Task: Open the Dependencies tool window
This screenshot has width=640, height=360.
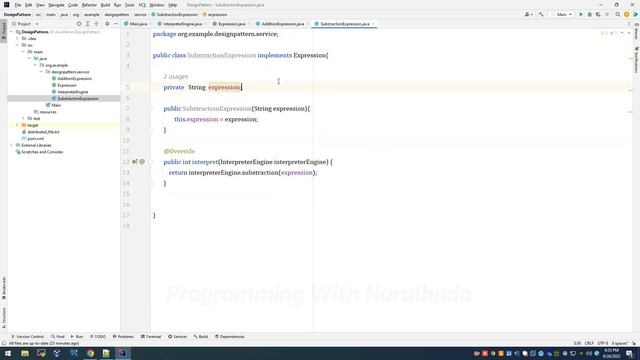Action: (230, 337)
